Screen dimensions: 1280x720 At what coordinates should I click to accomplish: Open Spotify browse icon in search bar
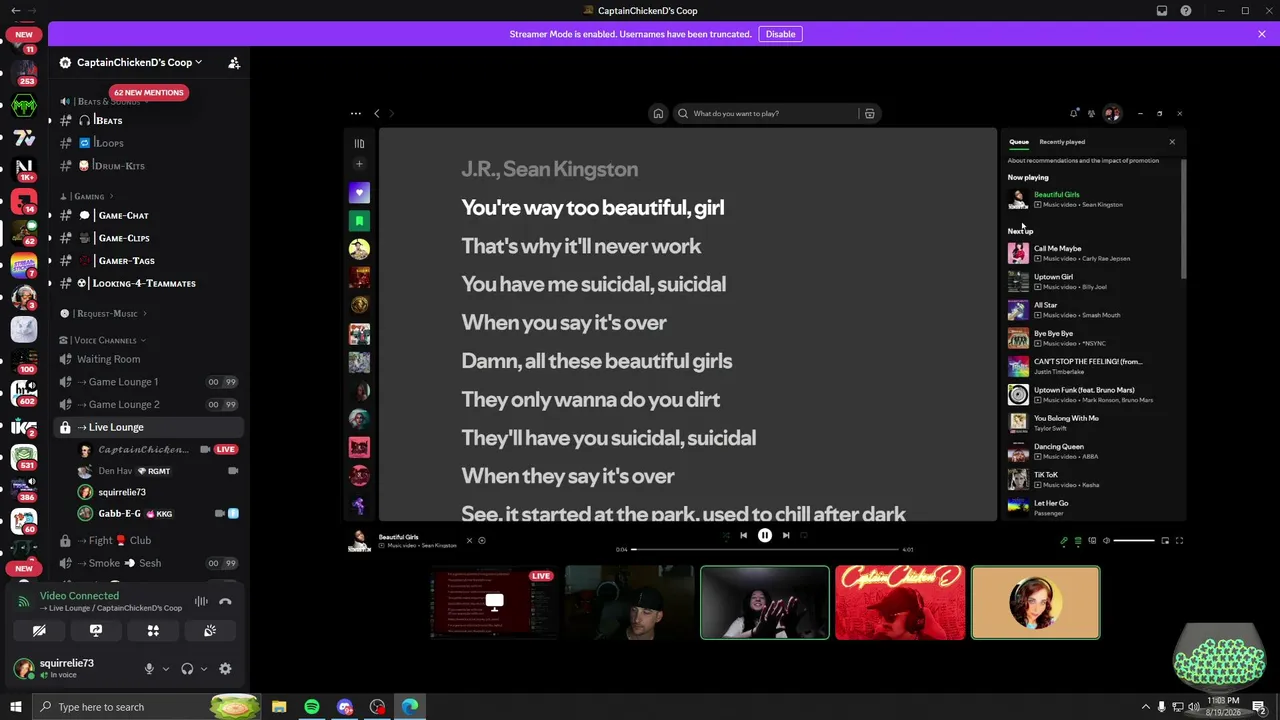(x=869, y=114)
